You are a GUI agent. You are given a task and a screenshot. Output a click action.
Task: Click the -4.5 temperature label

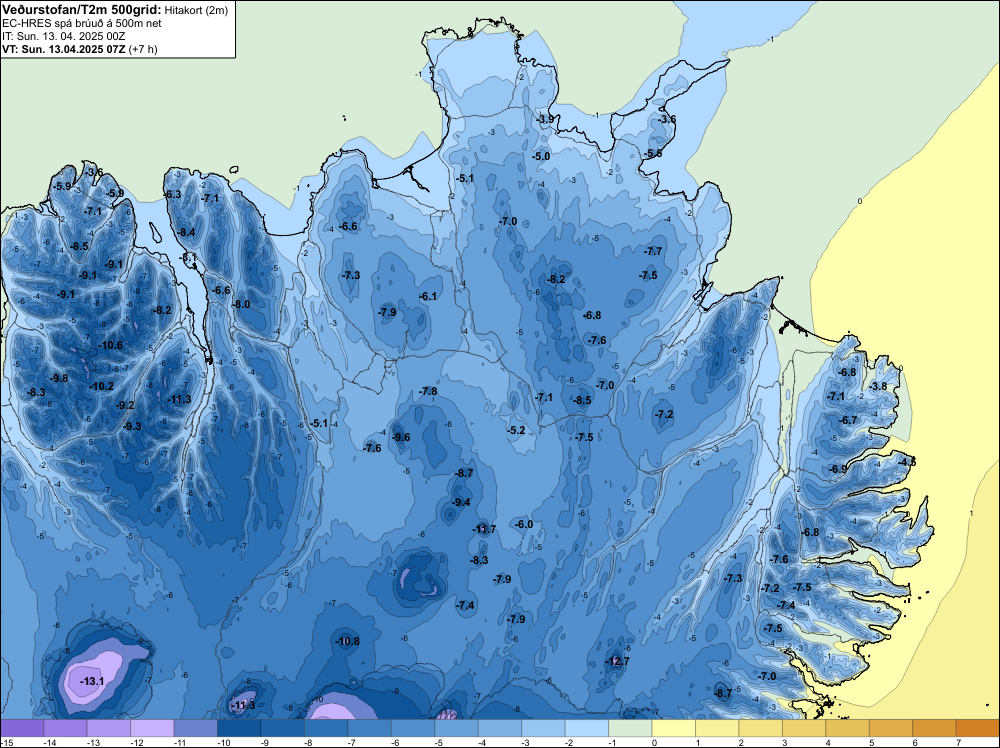906,462
